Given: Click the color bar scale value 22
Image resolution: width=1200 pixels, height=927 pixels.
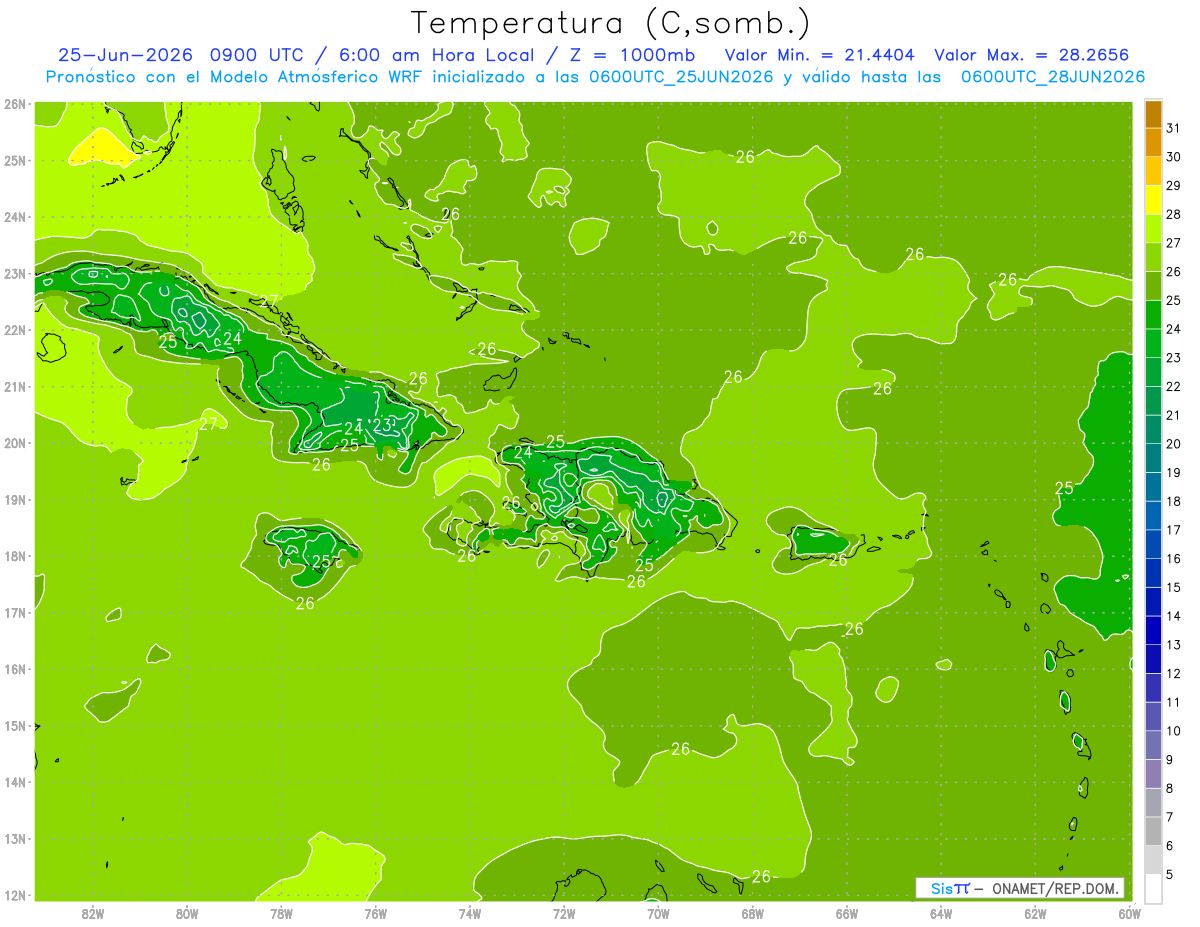Looking at the screenshot, I should point(1173,386).
